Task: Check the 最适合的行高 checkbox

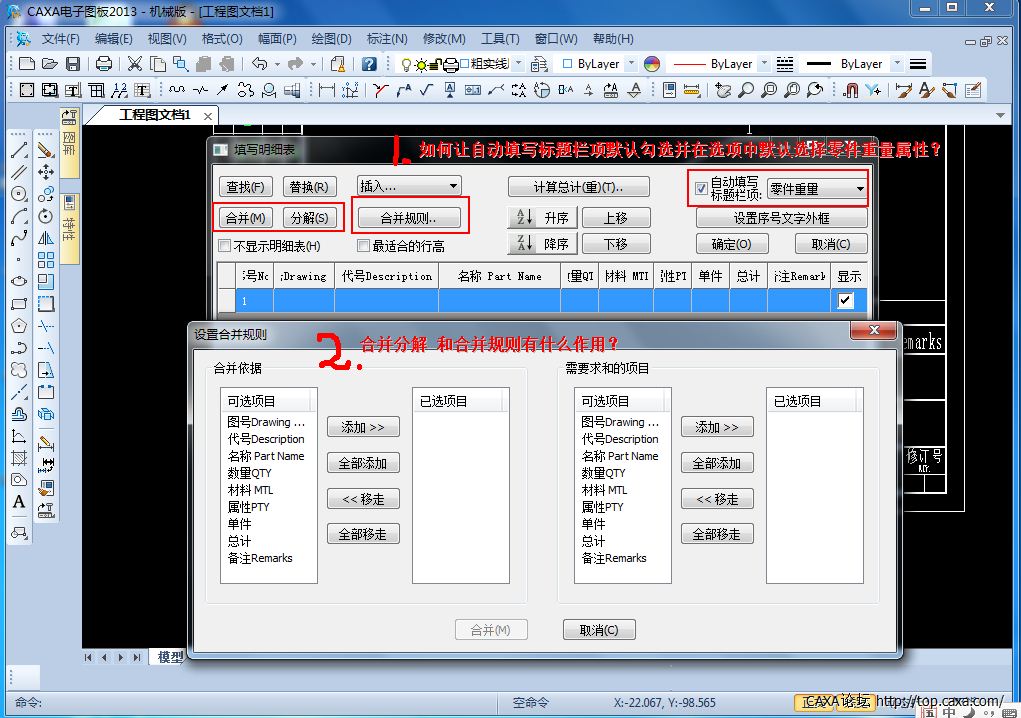Action: coord(364,245)
